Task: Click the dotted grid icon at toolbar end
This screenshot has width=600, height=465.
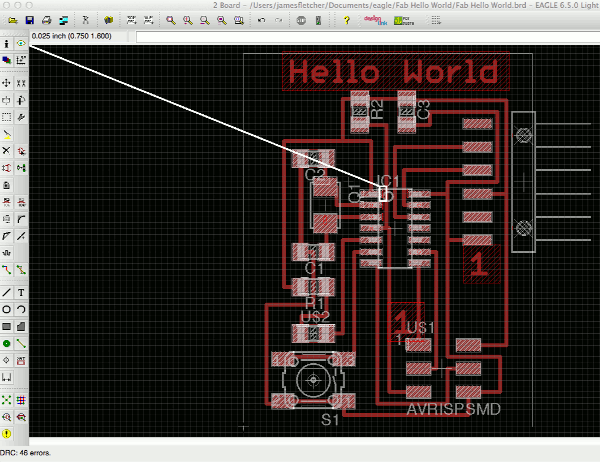Action: point(436,20)
